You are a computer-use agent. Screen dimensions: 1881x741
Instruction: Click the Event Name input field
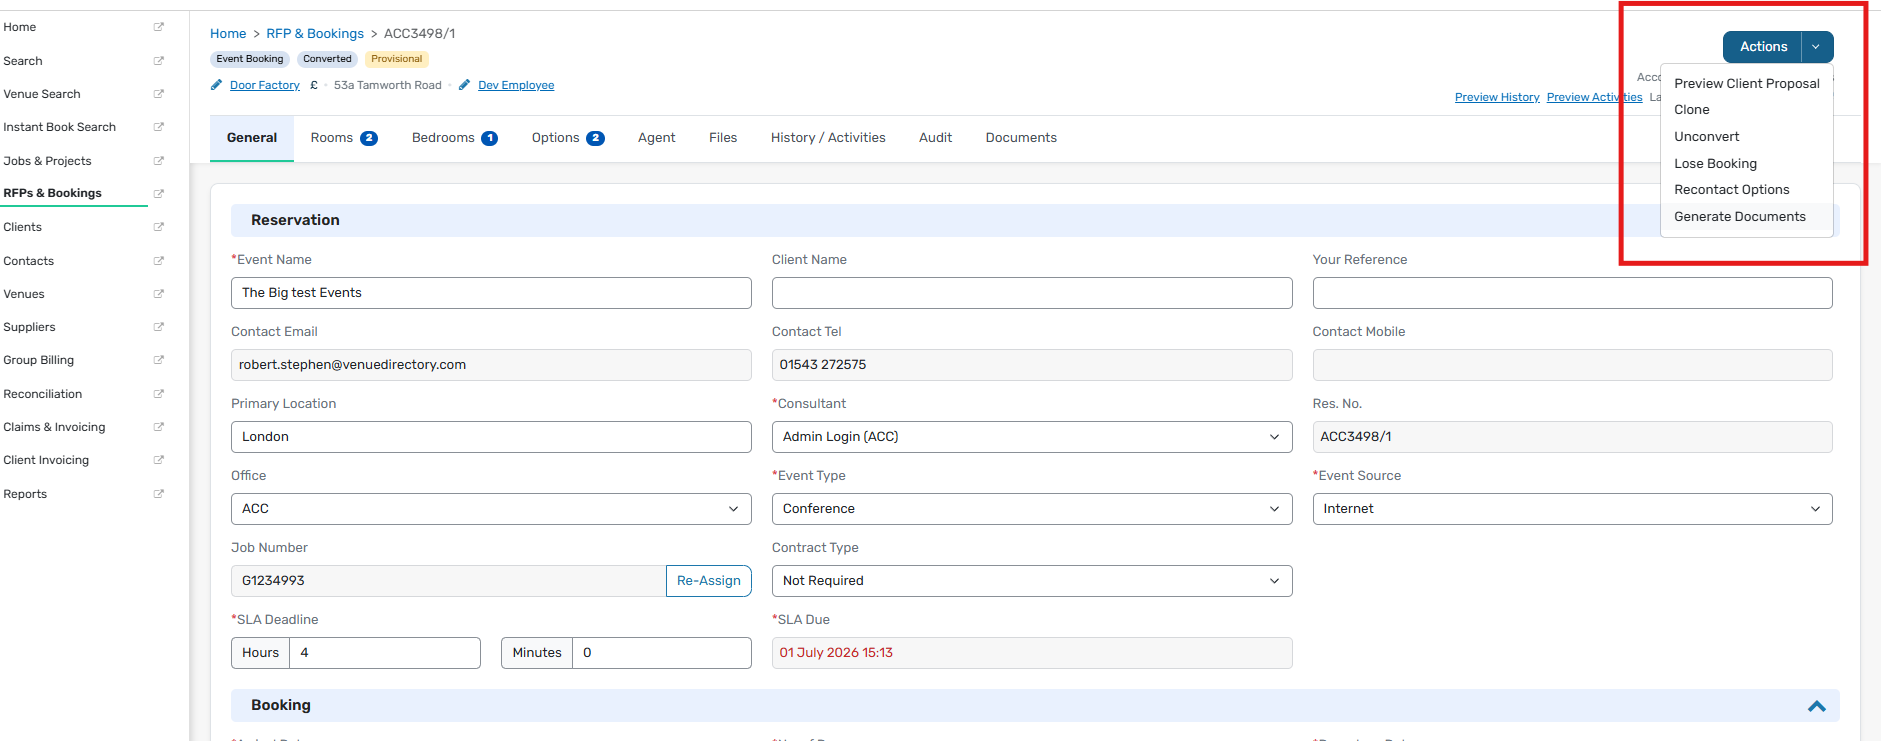click(x=491, y=293)
